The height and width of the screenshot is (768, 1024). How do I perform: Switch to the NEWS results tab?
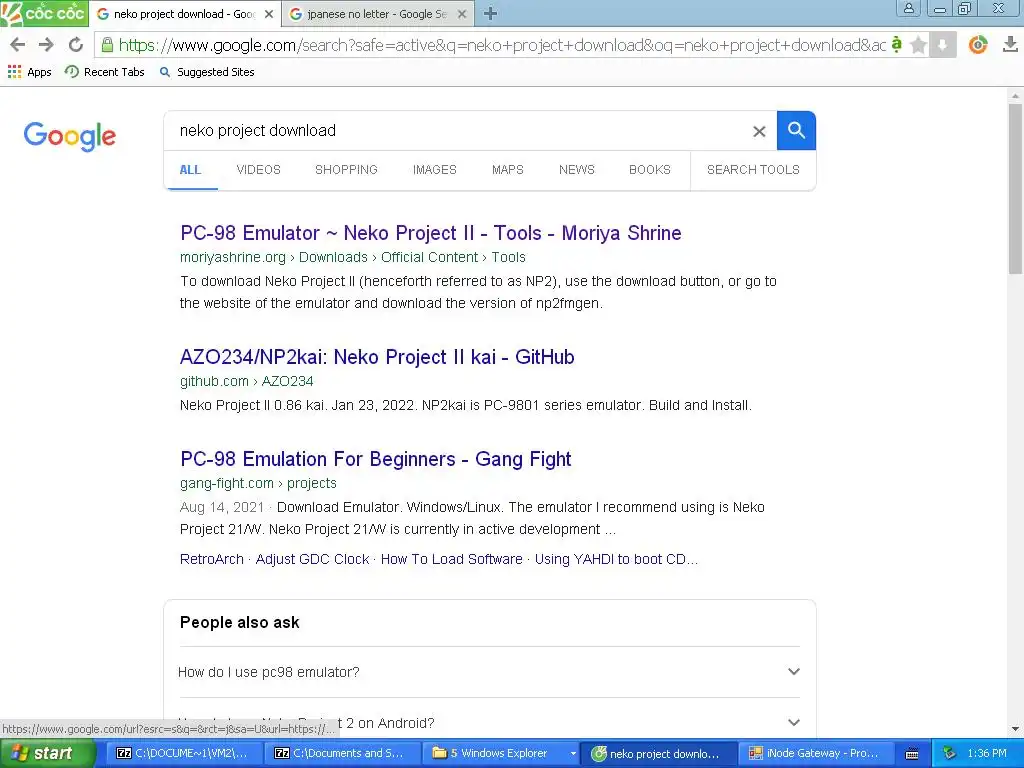click(x=577, y=170)
